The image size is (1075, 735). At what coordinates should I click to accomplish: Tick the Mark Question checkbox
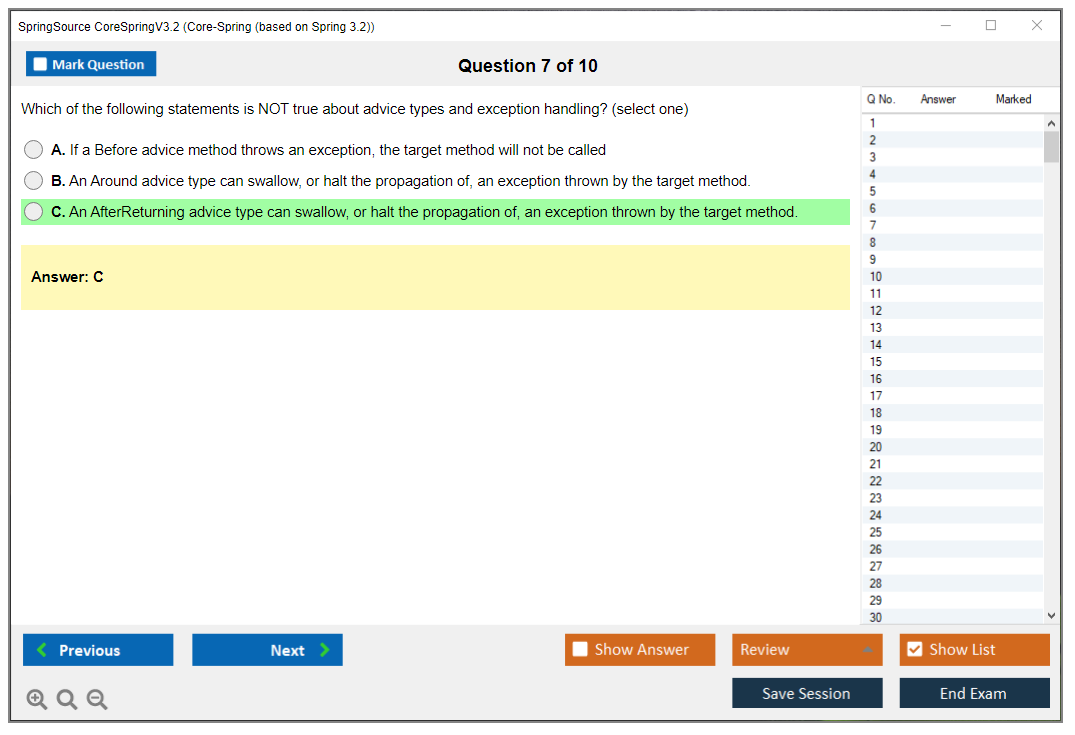[x=41, y=65]
